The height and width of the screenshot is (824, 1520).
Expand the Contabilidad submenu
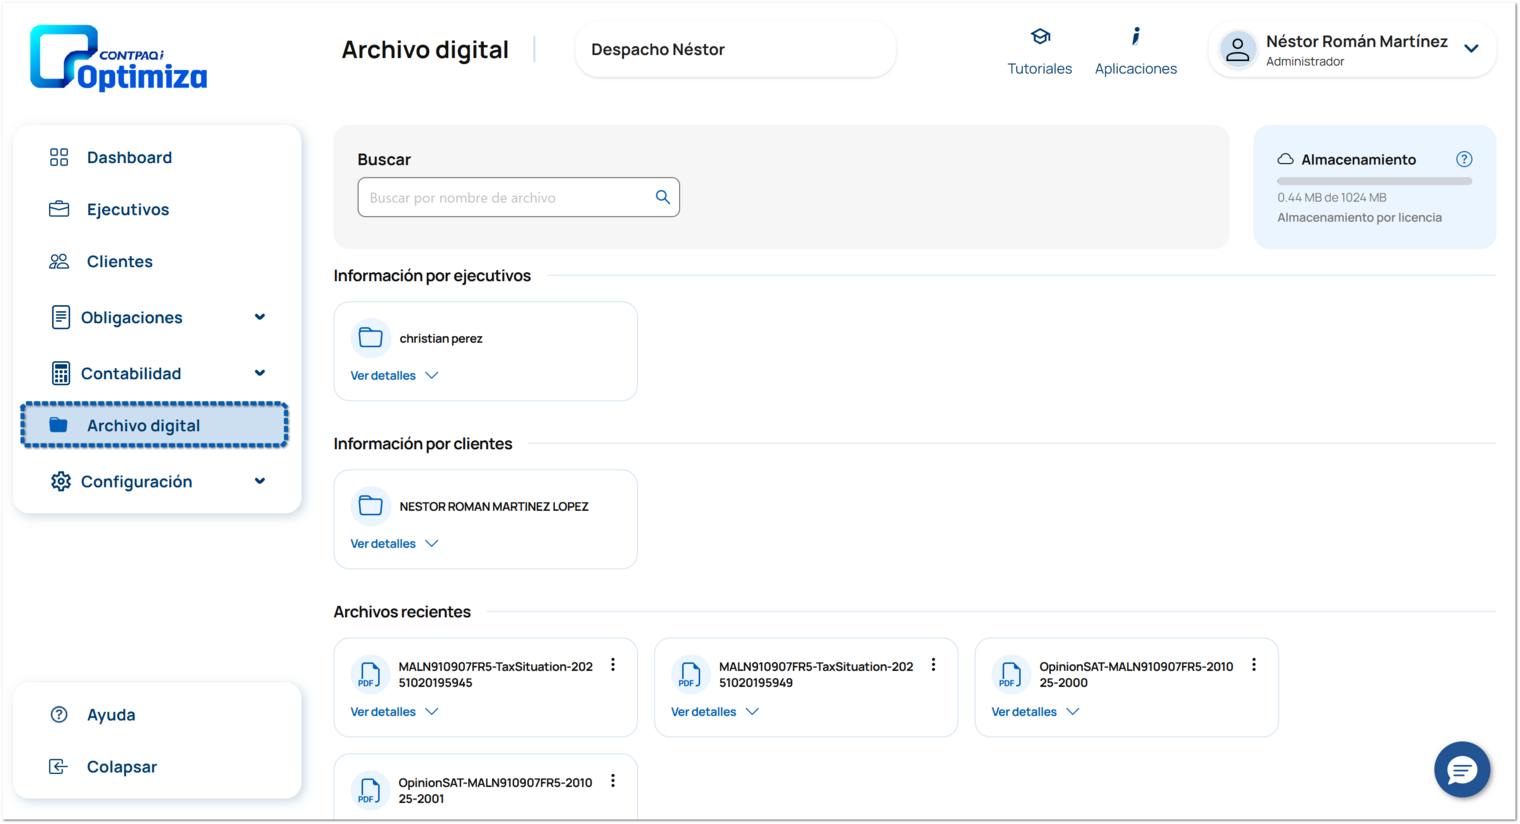[x=260, y=373]
